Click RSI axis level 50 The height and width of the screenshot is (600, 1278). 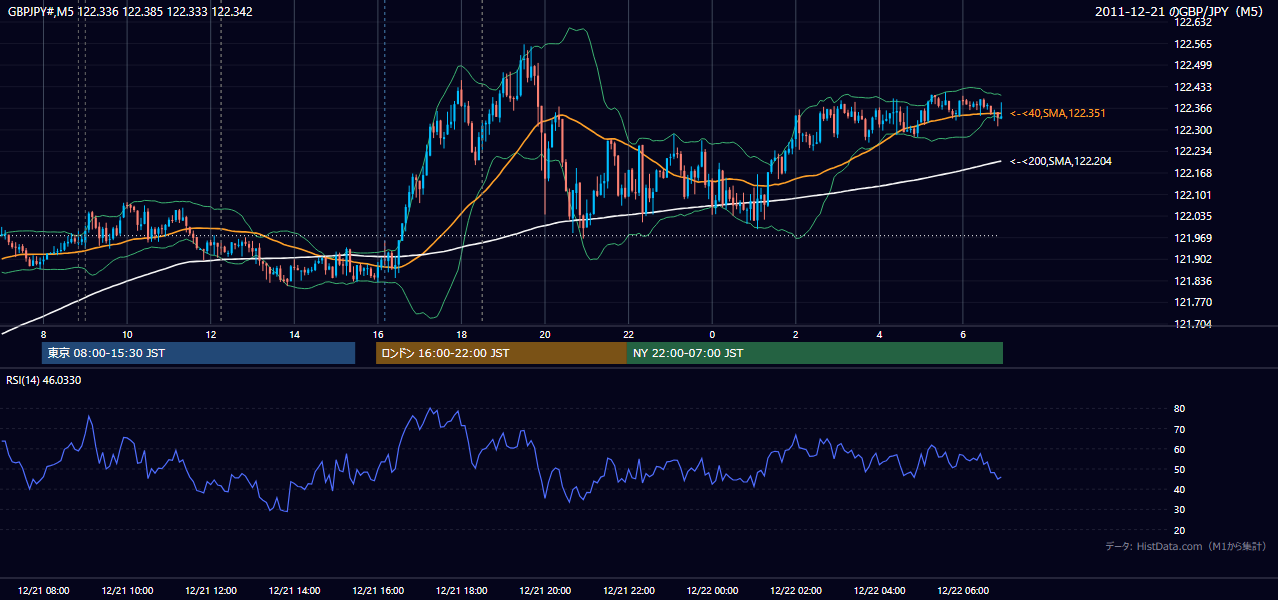tap(1180, 469)
